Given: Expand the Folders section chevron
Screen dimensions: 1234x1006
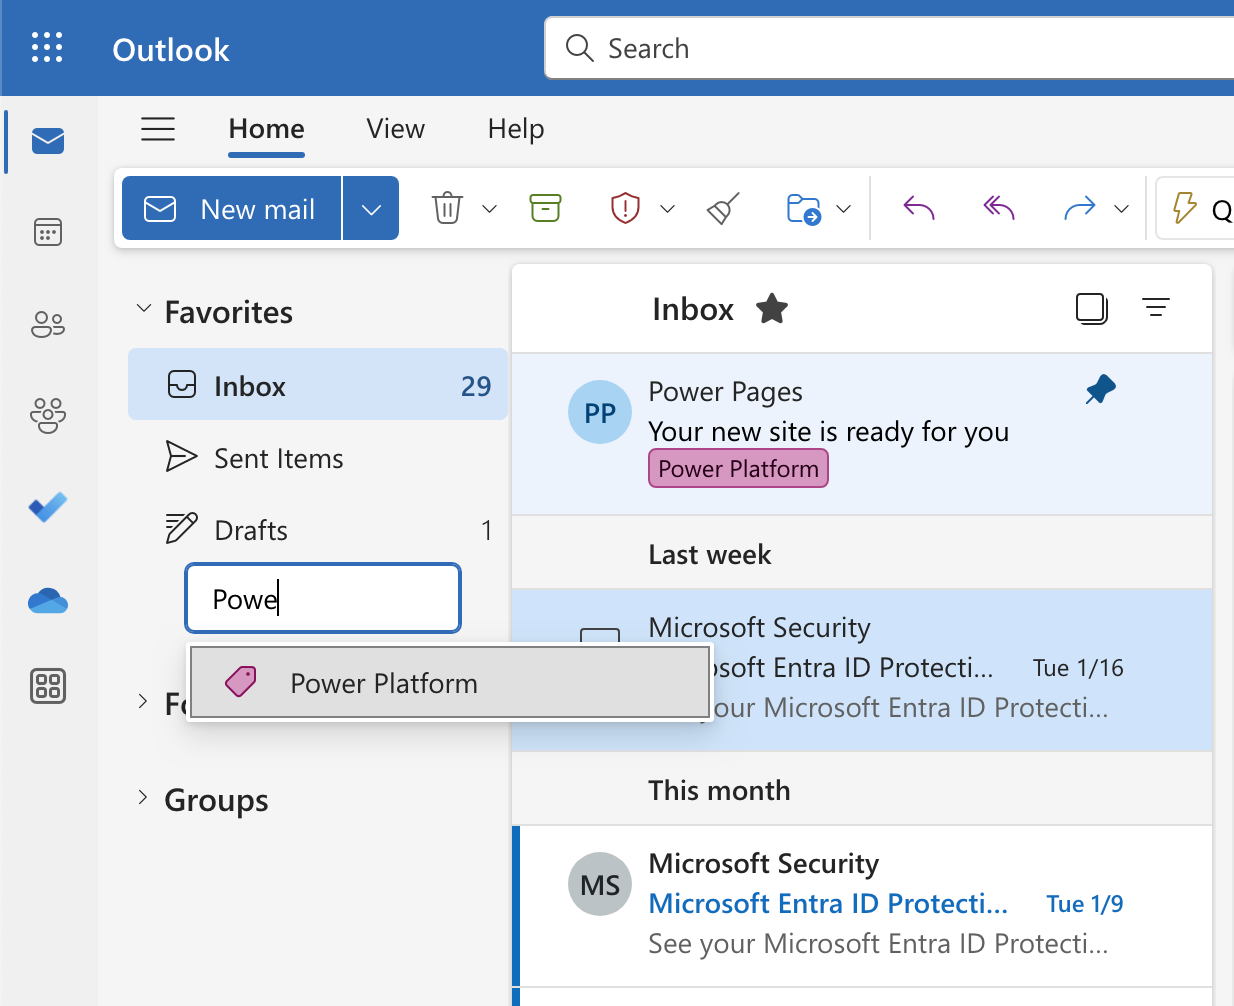Looking at the screenshot, I should click(142, 701).
